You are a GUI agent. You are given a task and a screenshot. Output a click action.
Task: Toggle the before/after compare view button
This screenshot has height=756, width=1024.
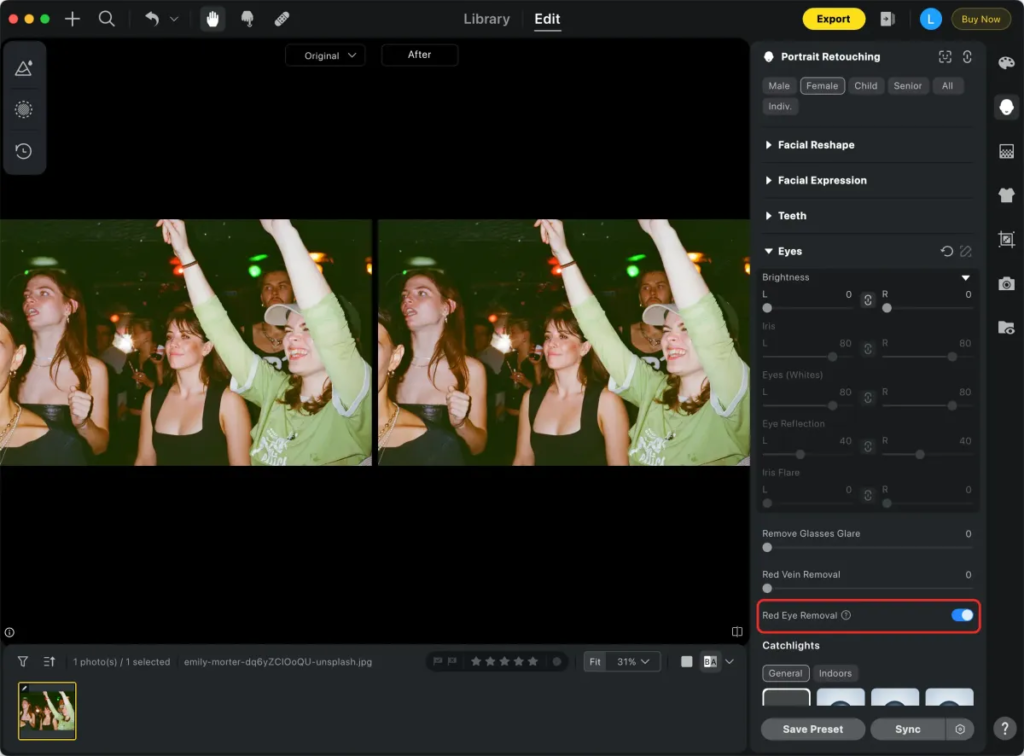710,662
